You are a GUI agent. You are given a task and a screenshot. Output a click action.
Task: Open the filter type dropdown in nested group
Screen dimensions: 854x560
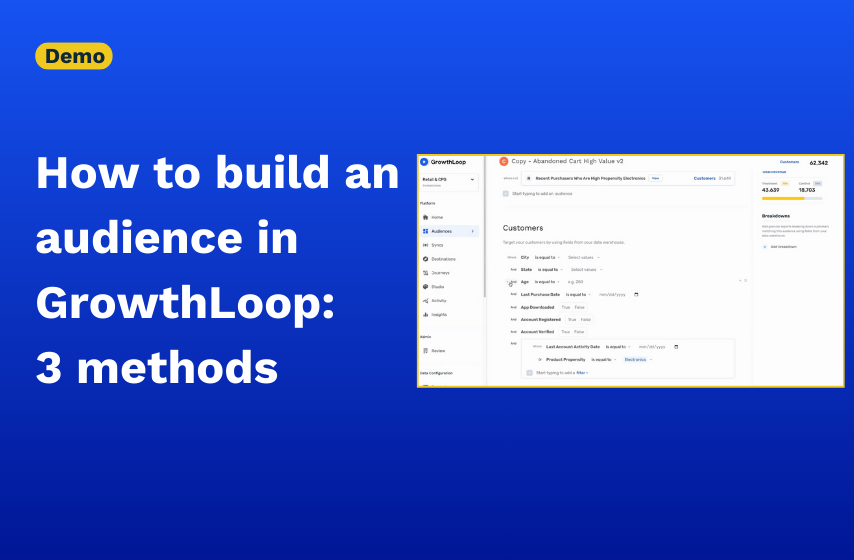click(582, 373)
